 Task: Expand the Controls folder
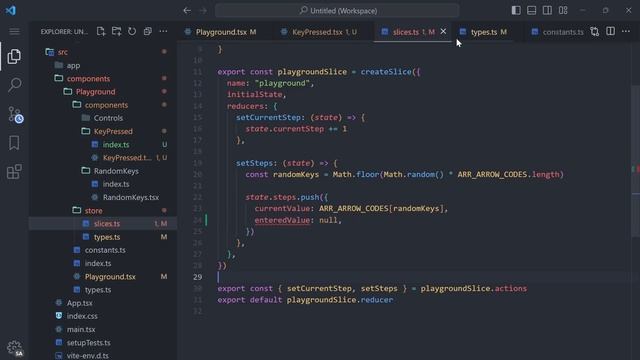[x=108, y=118]
